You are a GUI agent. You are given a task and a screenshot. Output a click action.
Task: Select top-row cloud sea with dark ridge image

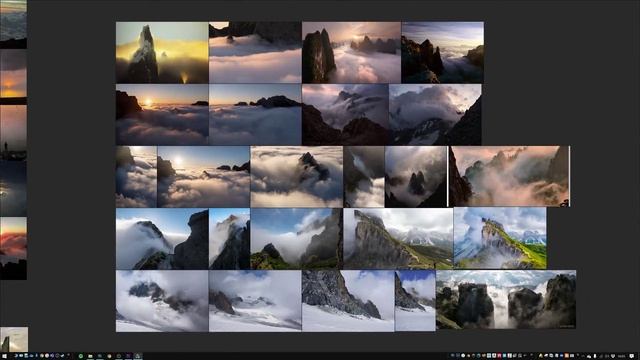click(x=255, y=53)
